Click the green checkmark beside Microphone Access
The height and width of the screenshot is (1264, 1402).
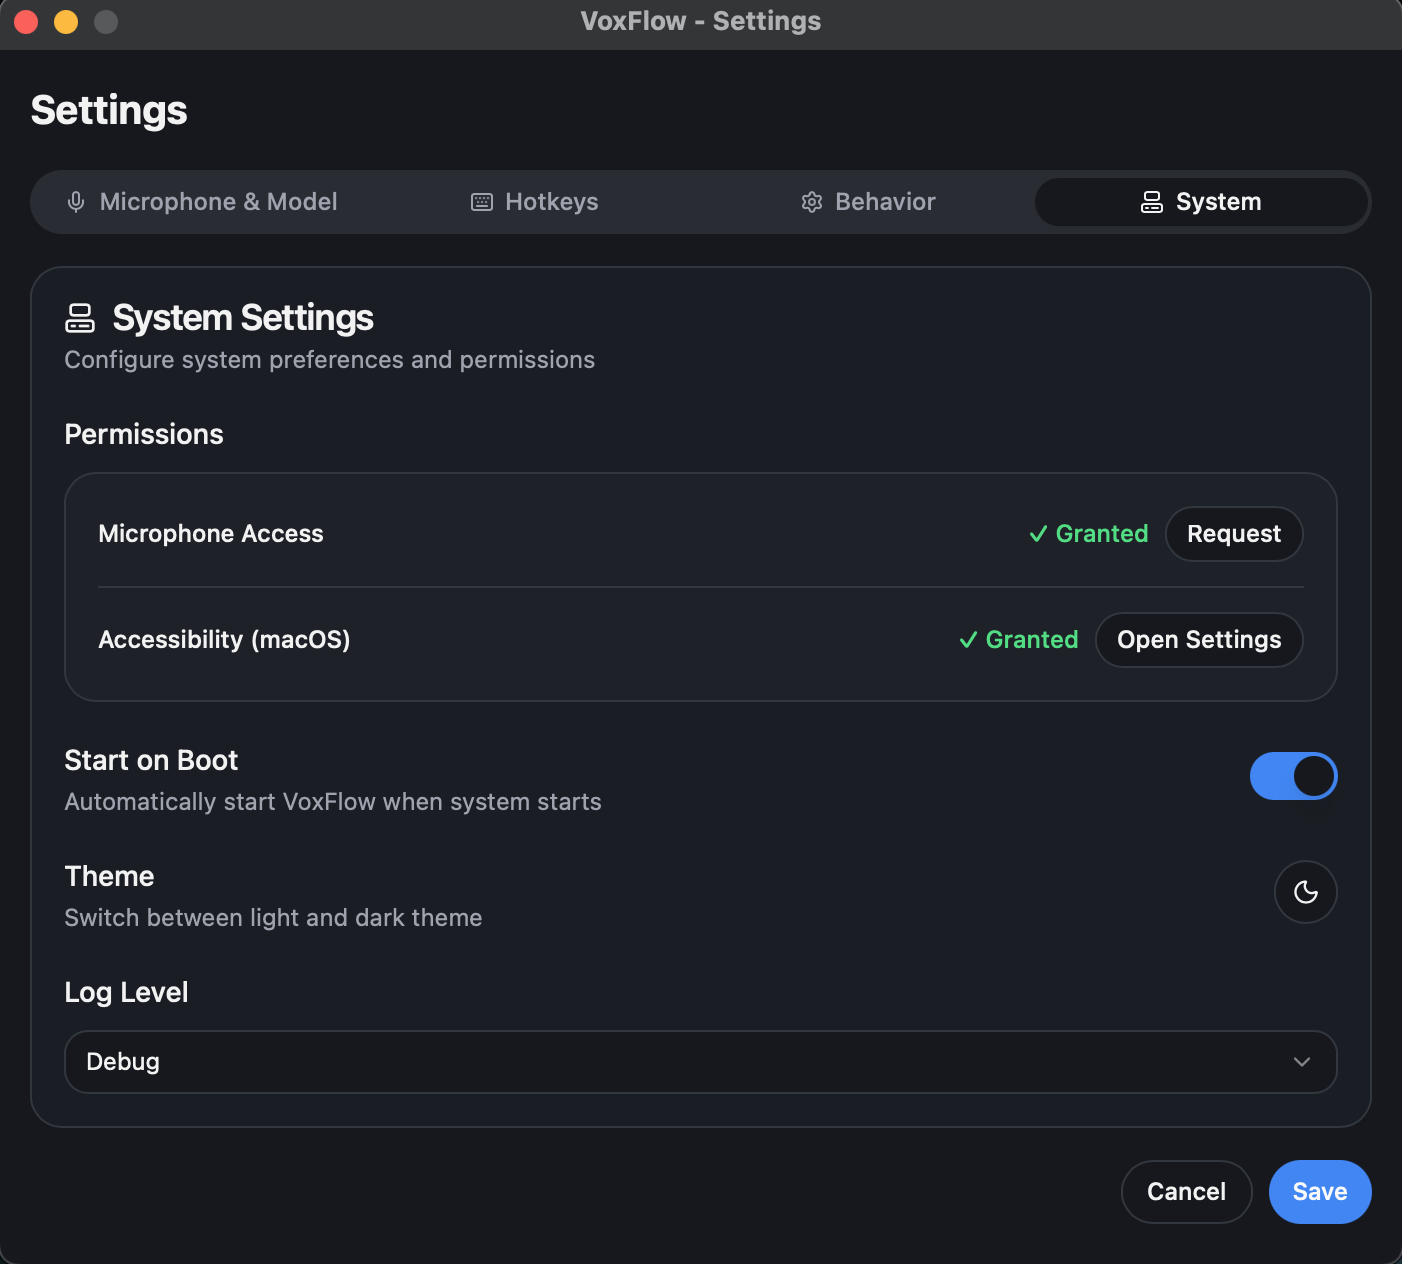1039,533
